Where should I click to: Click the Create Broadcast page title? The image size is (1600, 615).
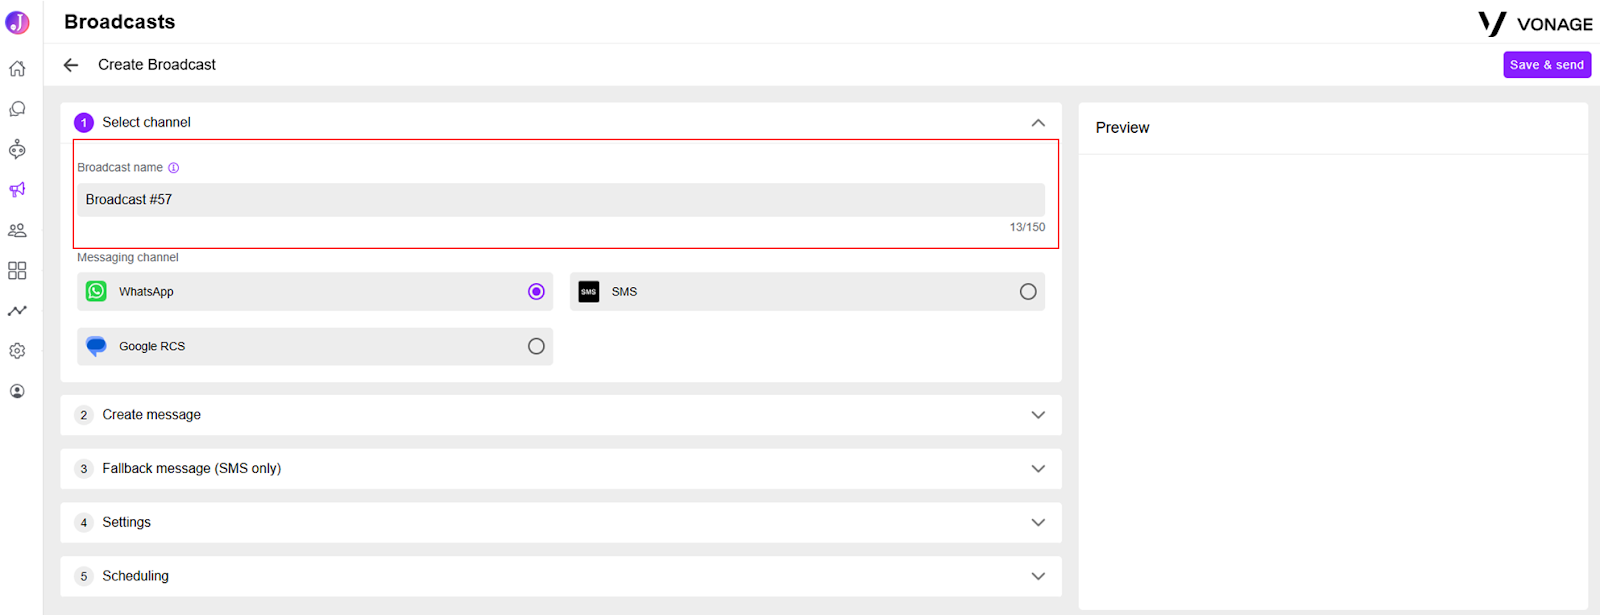click(x=157, y=65)
